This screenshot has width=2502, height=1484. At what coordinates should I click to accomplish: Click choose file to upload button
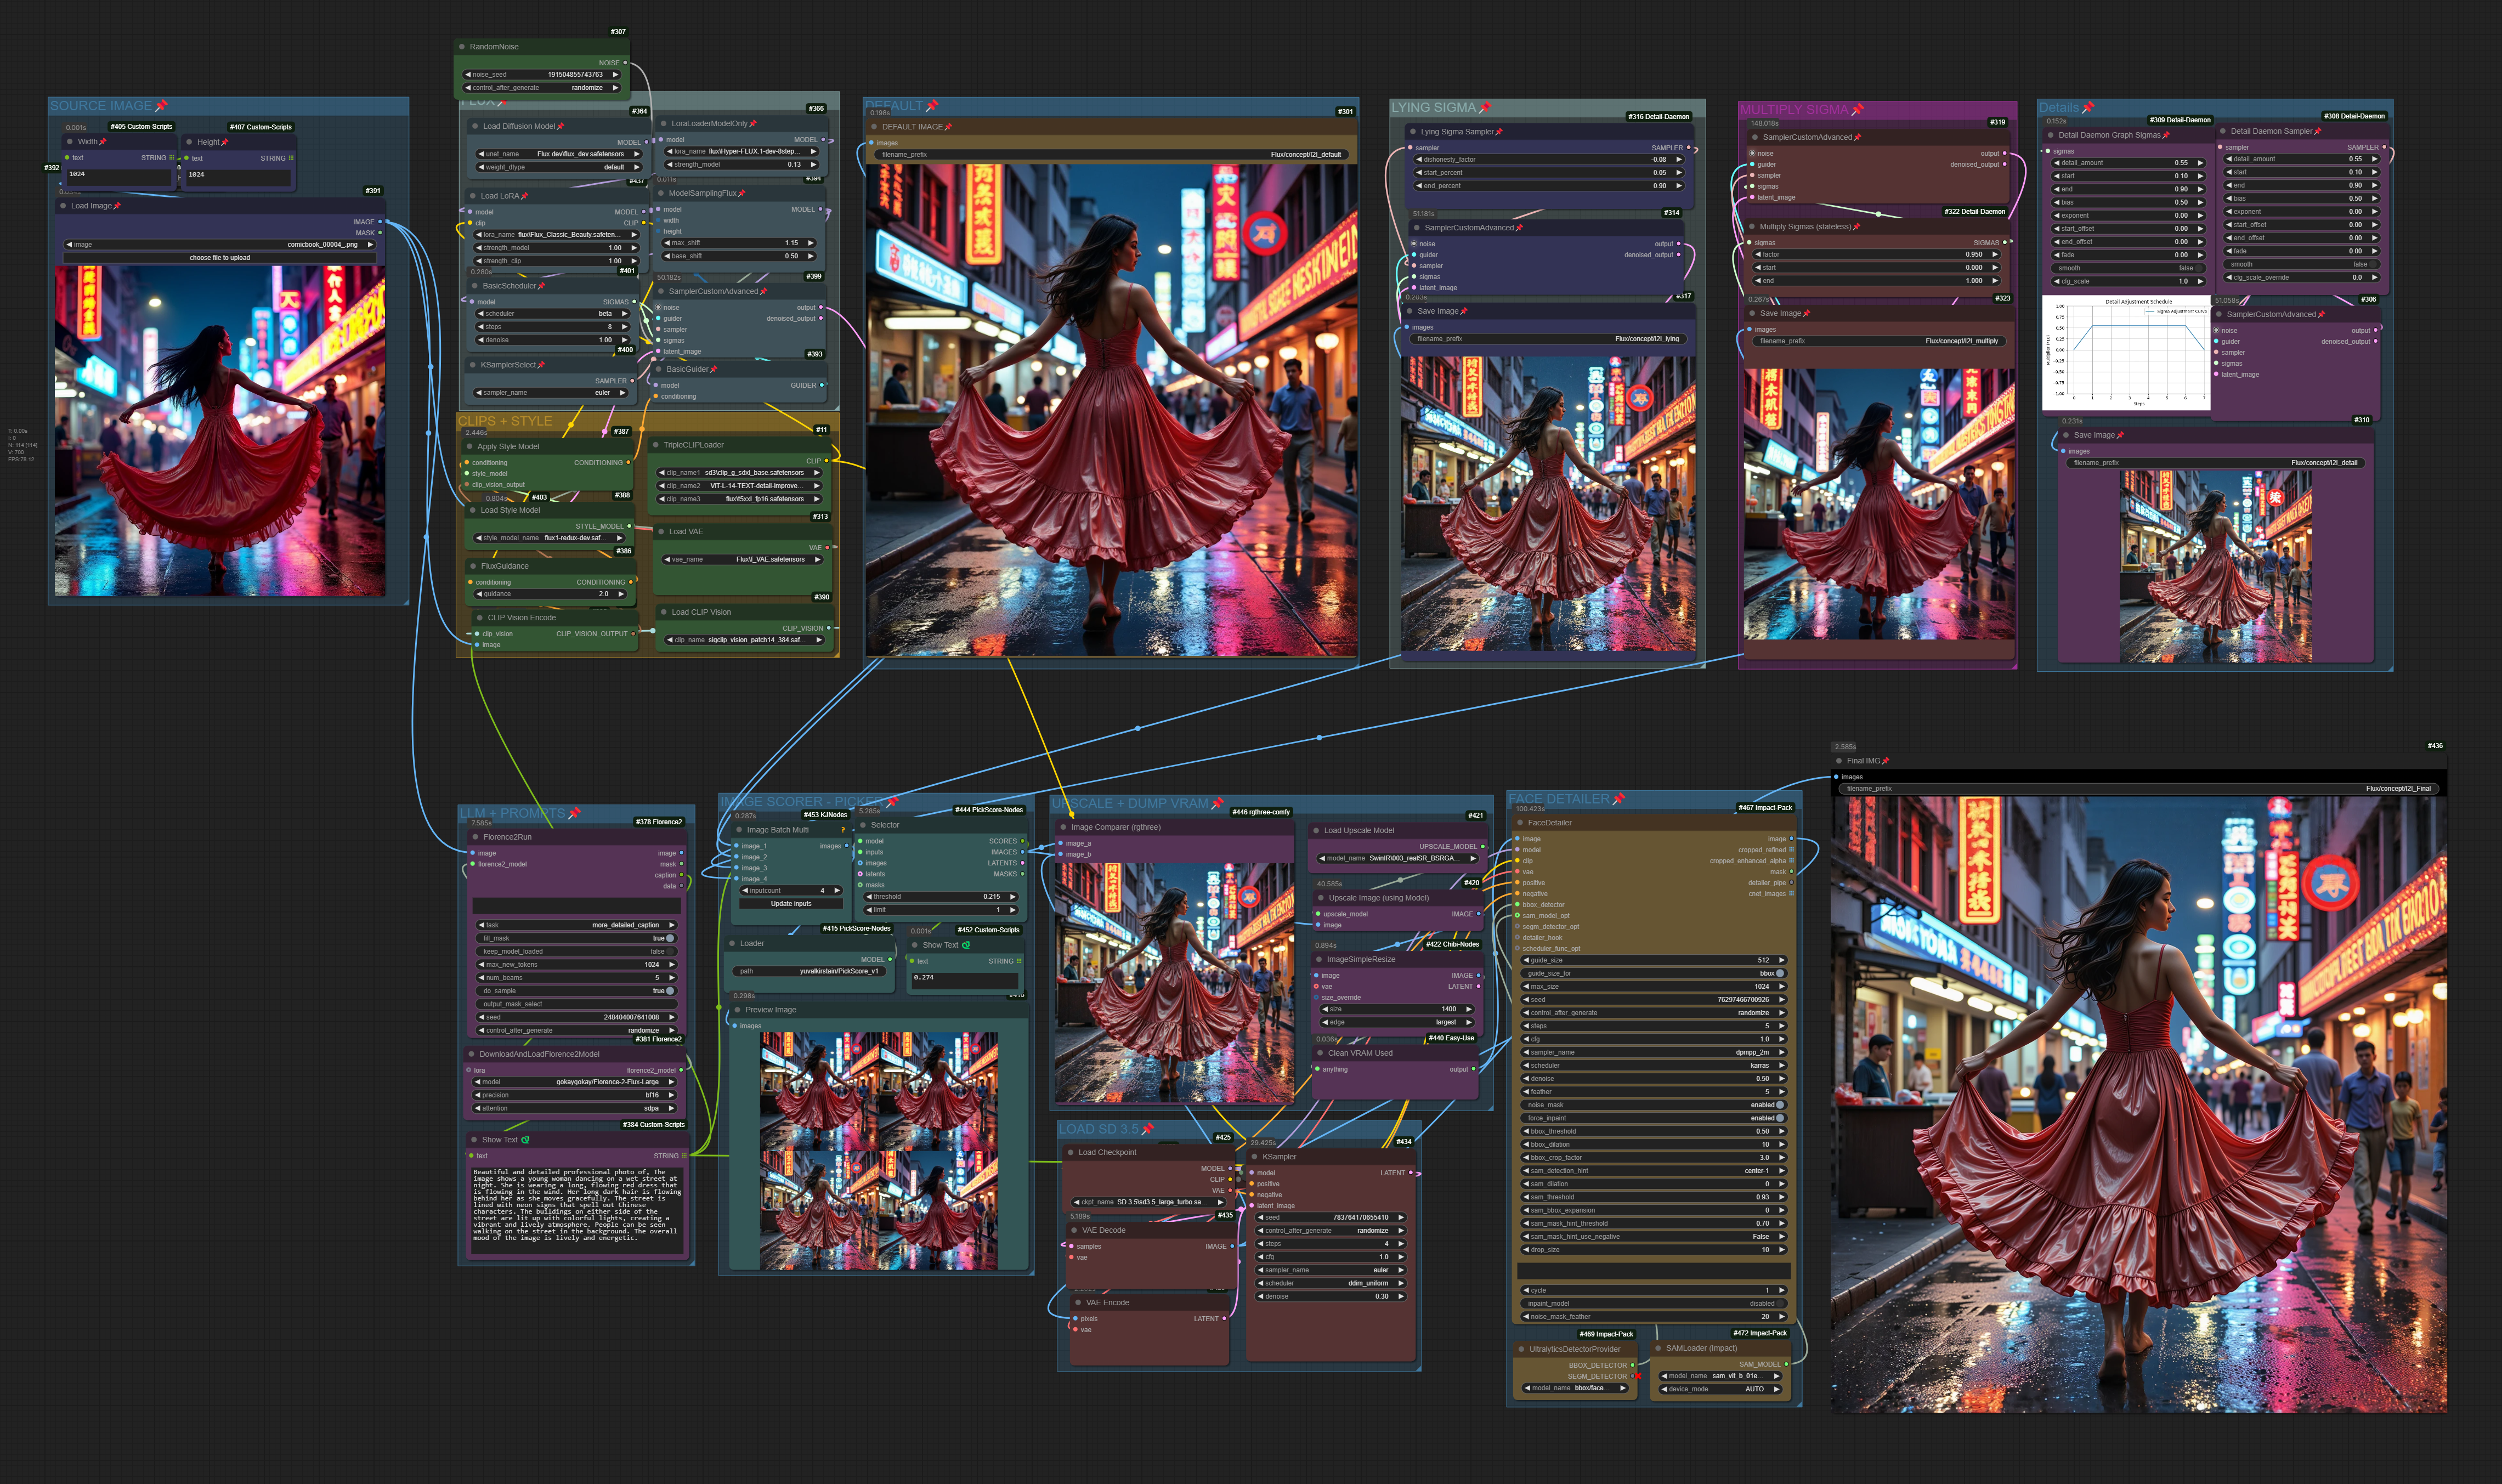click(x=220, y=258)
